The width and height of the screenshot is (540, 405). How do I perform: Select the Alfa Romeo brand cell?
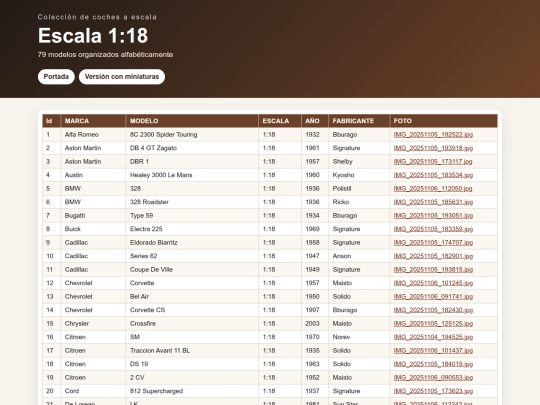(x=93, y=135)
